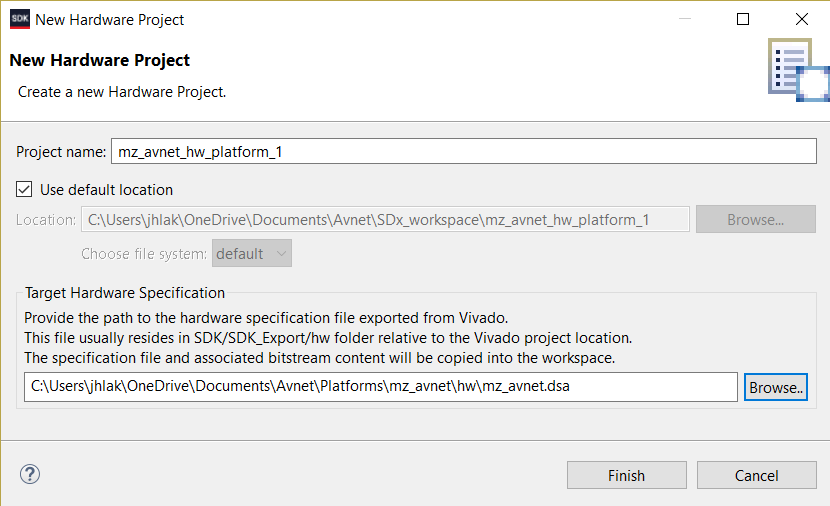The height and width of the screenshot is (506, 830).
Task: Click the bold New Hardware Project heading
Action: click(x=100, y=60)
